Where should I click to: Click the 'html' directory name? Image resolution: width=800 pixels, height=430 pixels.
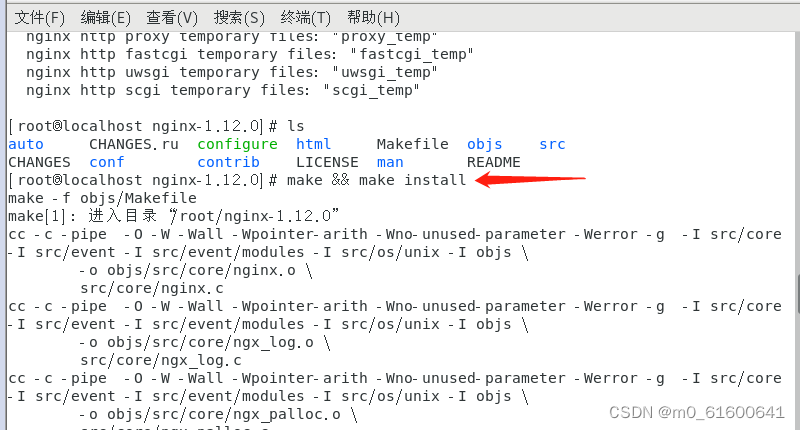[313, 144]
